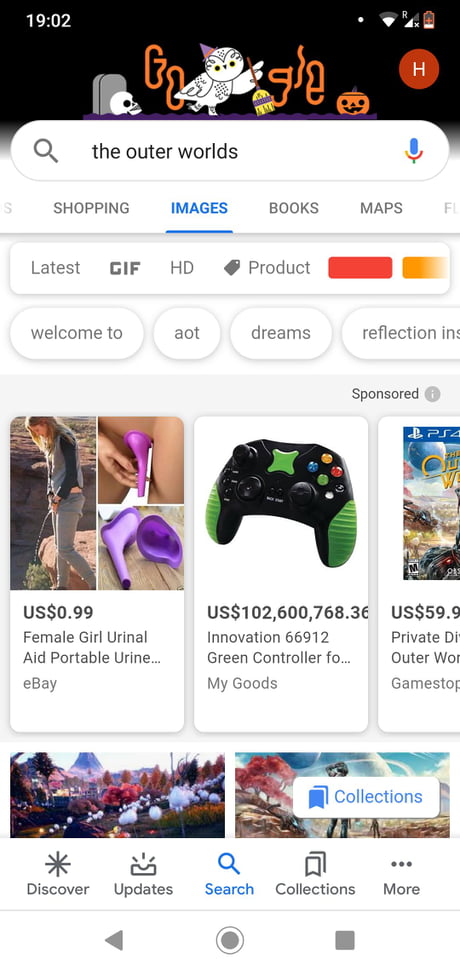Open Updates in bottom navigation
The width and height of the screenshot is (460, 971).
pos(143,874)
